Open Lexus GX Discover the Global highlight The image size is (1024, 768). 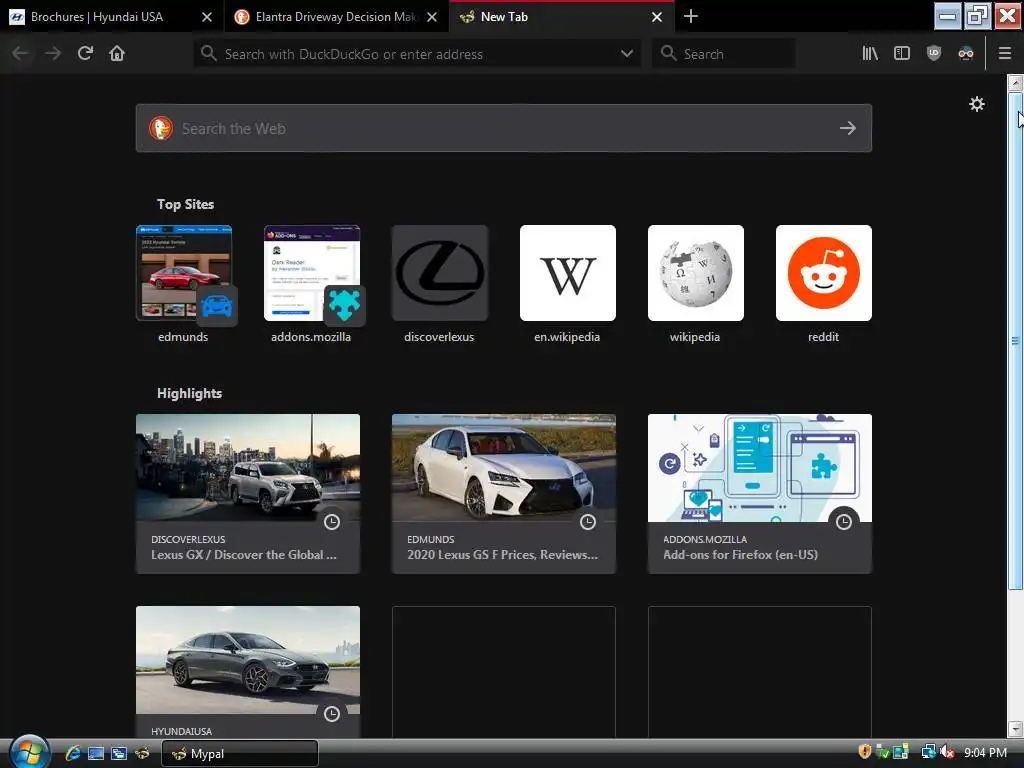point(248,494)
